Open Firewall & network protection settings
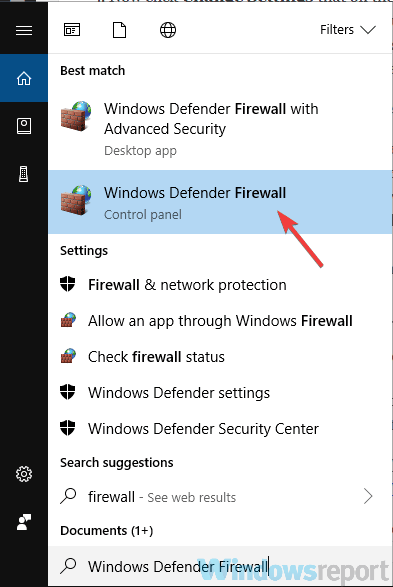Screen dimensions: 393x587 (x=220, y=285)
